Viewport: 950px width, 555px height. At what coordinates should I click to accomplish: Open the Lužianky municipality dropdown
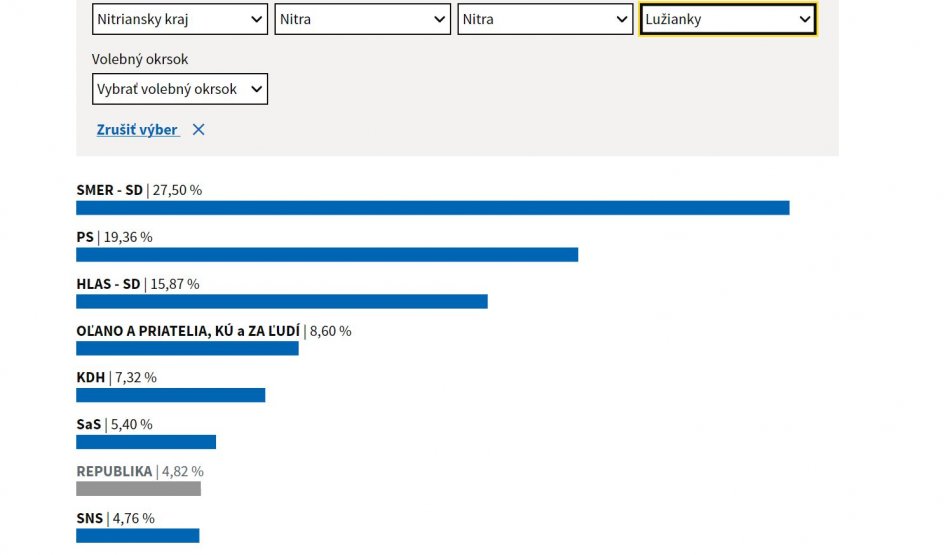click(727, 19)
